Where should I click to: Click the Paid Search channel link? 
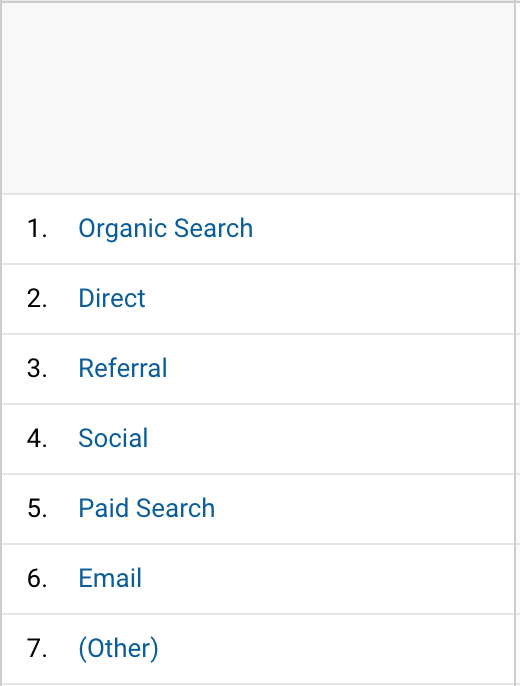[147, 508]
